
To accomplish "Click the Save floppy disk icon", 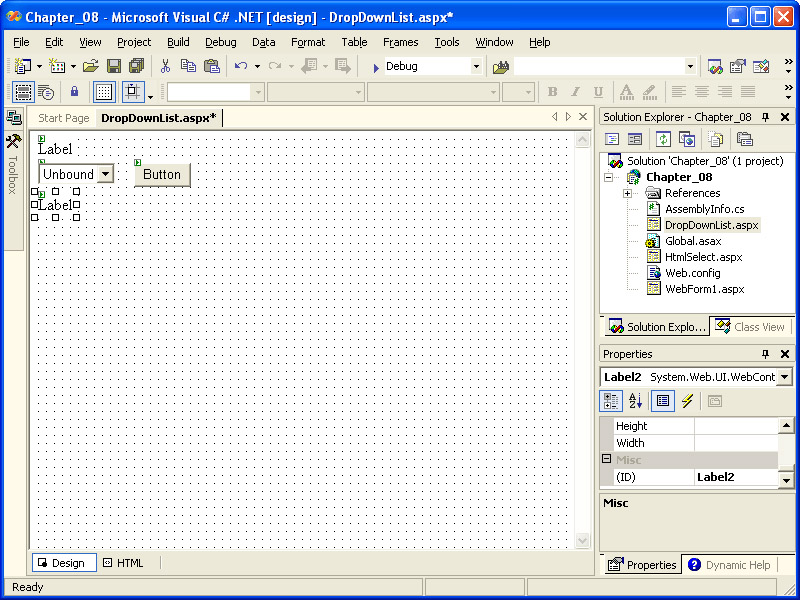I will coord(113,66).
